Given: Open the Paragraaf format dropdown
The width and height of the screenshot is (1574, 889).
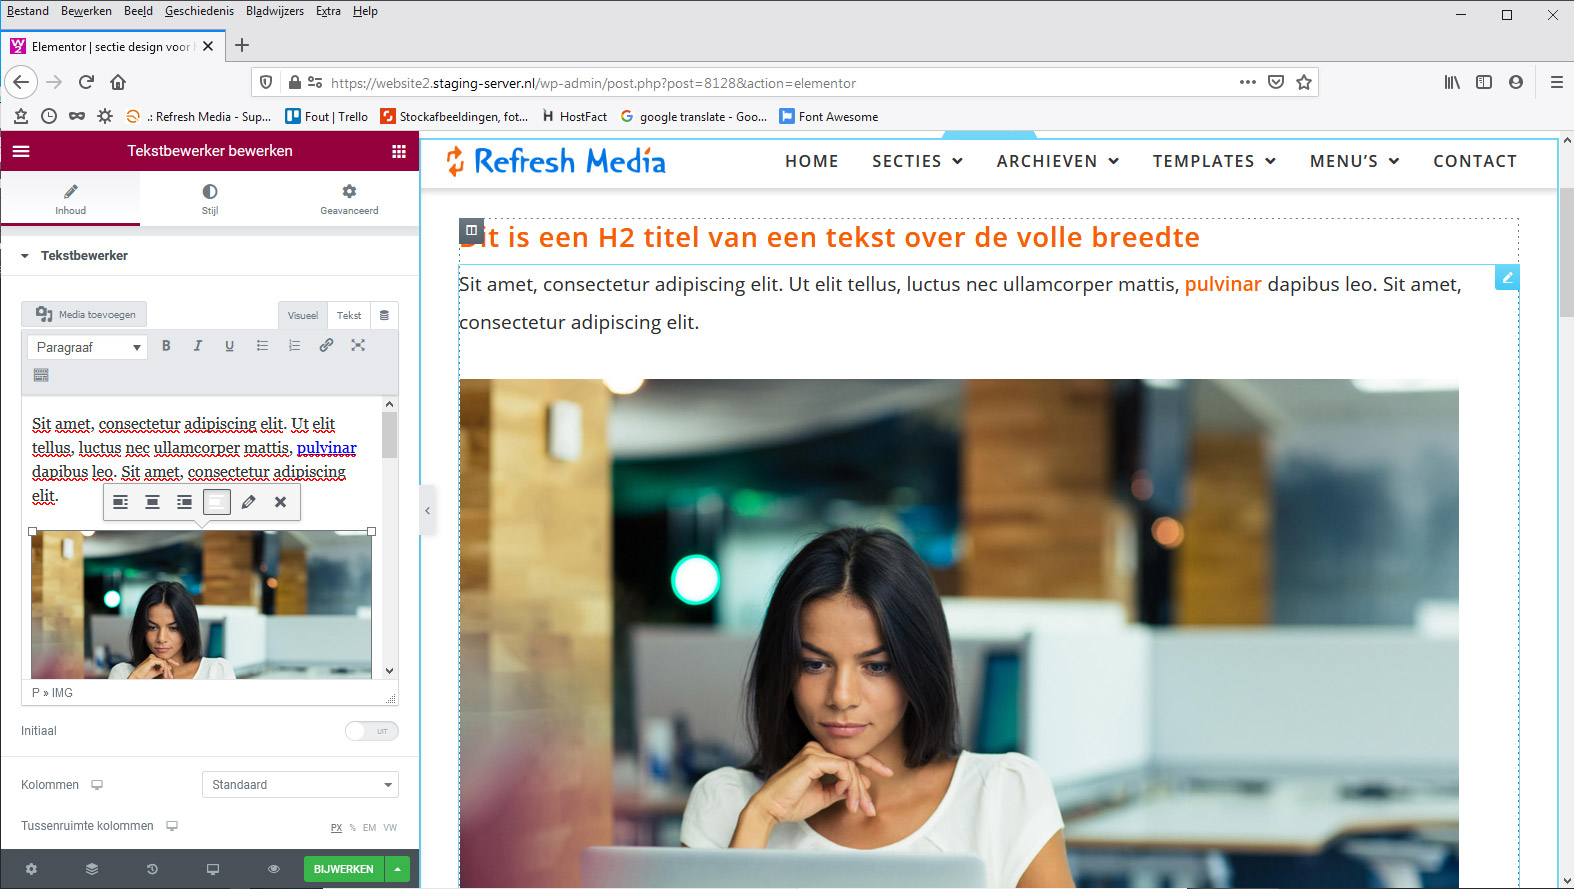Looking at the screenshot, I should point(87,347).
